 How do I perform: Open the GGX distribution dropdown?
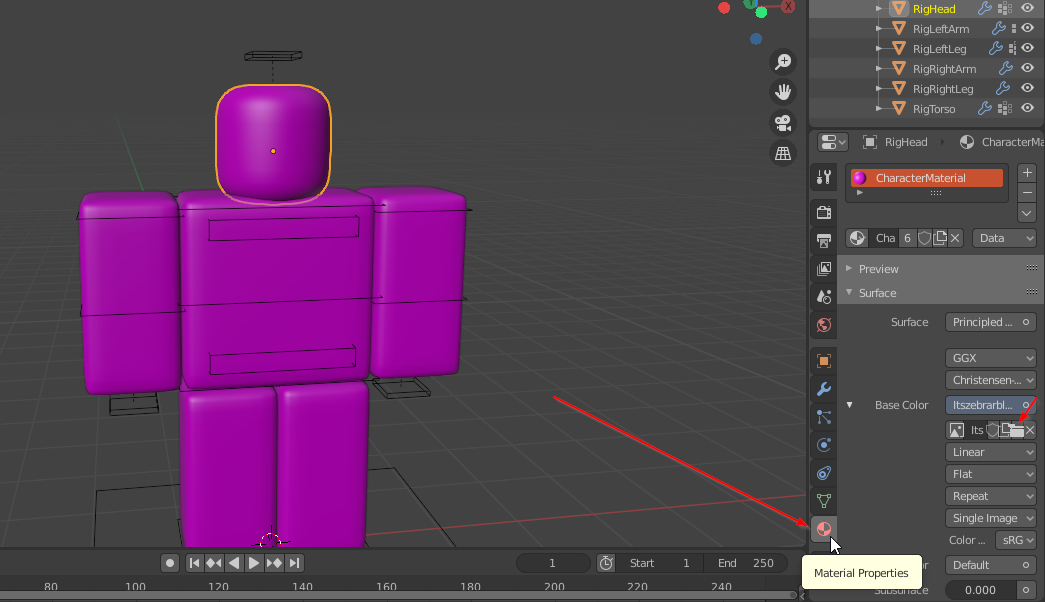click(990, 358)
